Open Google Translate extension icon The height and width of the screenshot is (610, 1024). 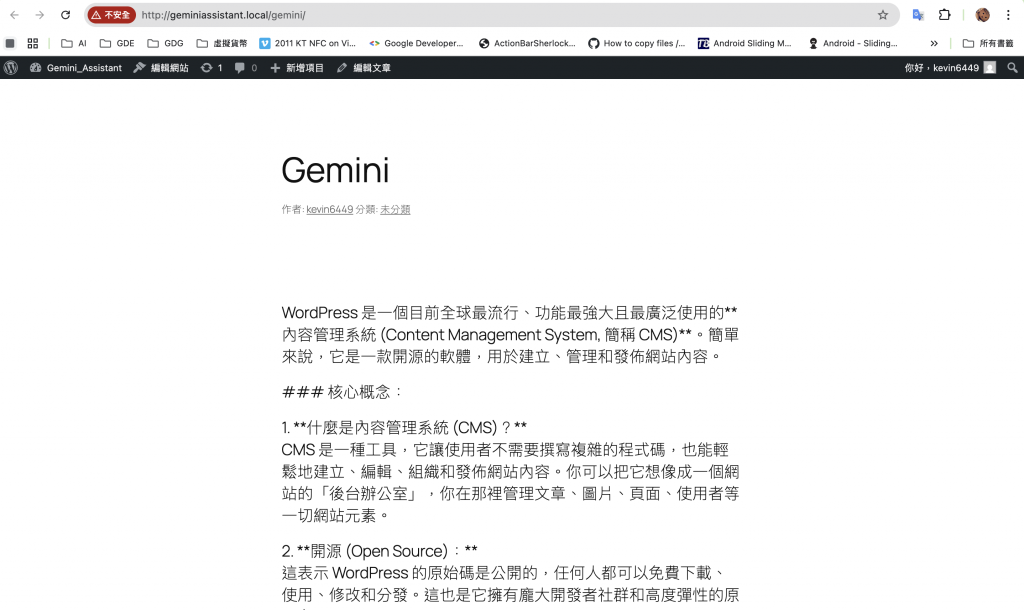(918, 15)
